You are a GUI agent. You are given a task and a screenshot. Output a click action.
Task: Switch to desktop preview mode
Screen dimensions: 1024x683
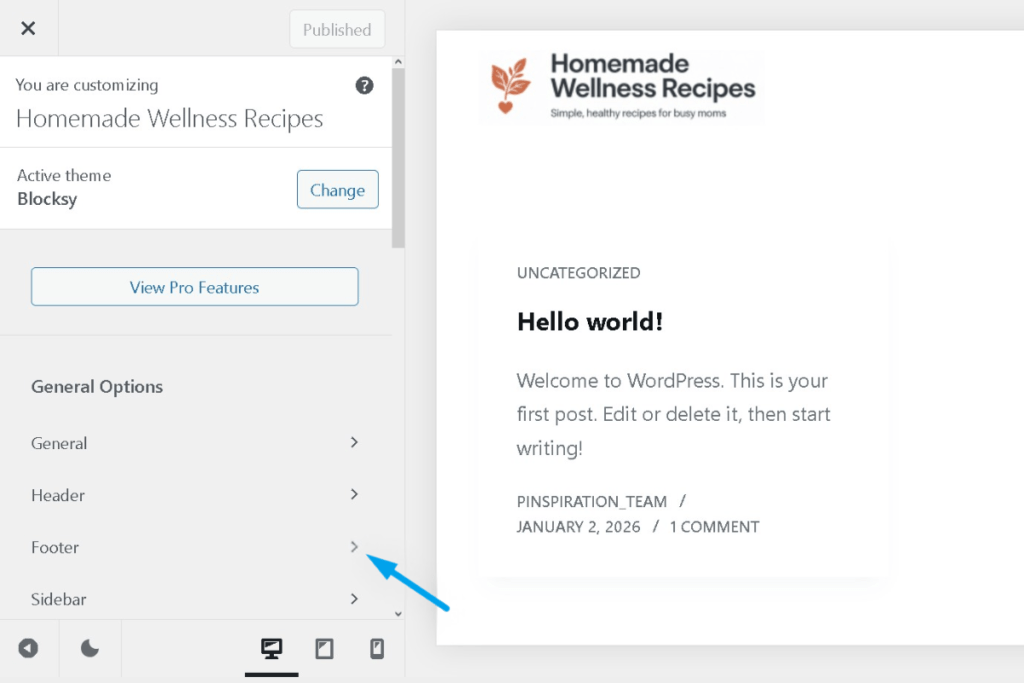(271, 648)
